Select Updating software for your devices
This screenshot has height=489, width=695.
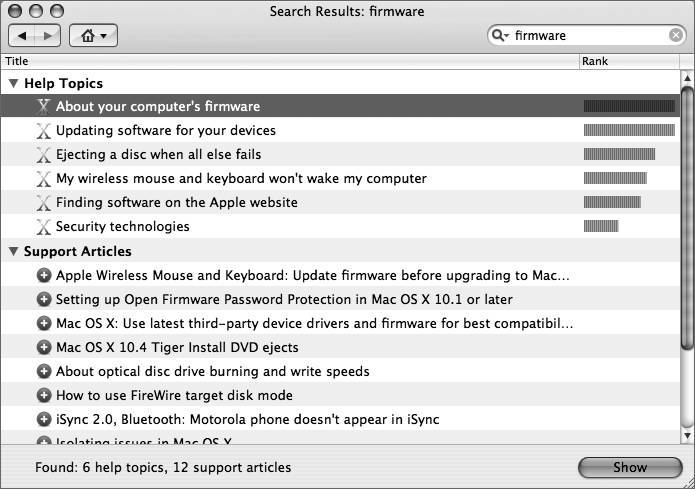(x=340, y=130)
